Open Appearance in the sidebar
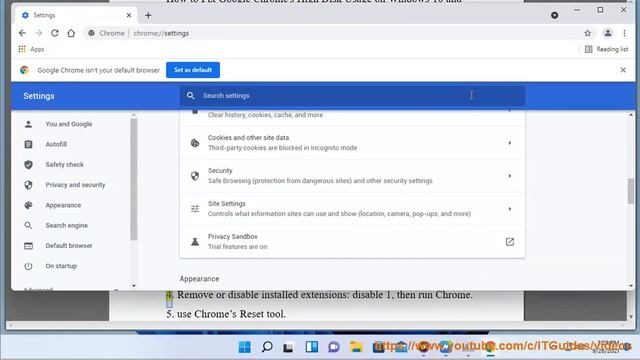The width and height of the screenshot is (640, 360). 63,205
